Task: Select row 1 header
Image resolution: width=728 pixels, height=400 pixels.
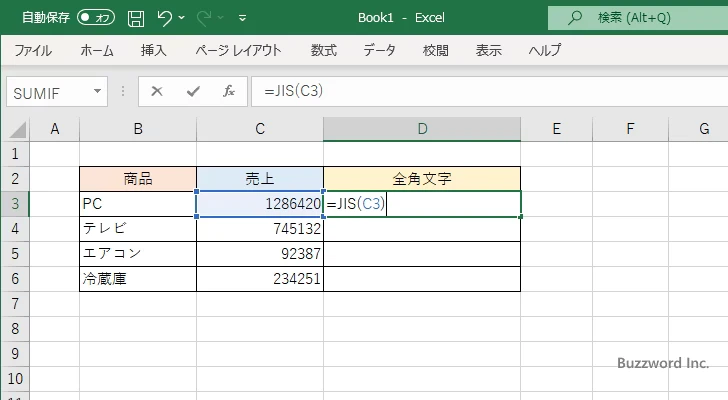Action: (15, 154)
